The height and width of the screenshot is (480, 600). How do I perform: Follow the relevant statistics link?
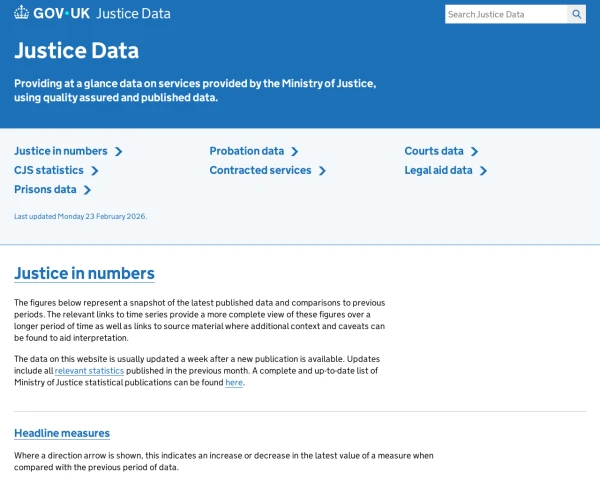[x=89, y=370]
